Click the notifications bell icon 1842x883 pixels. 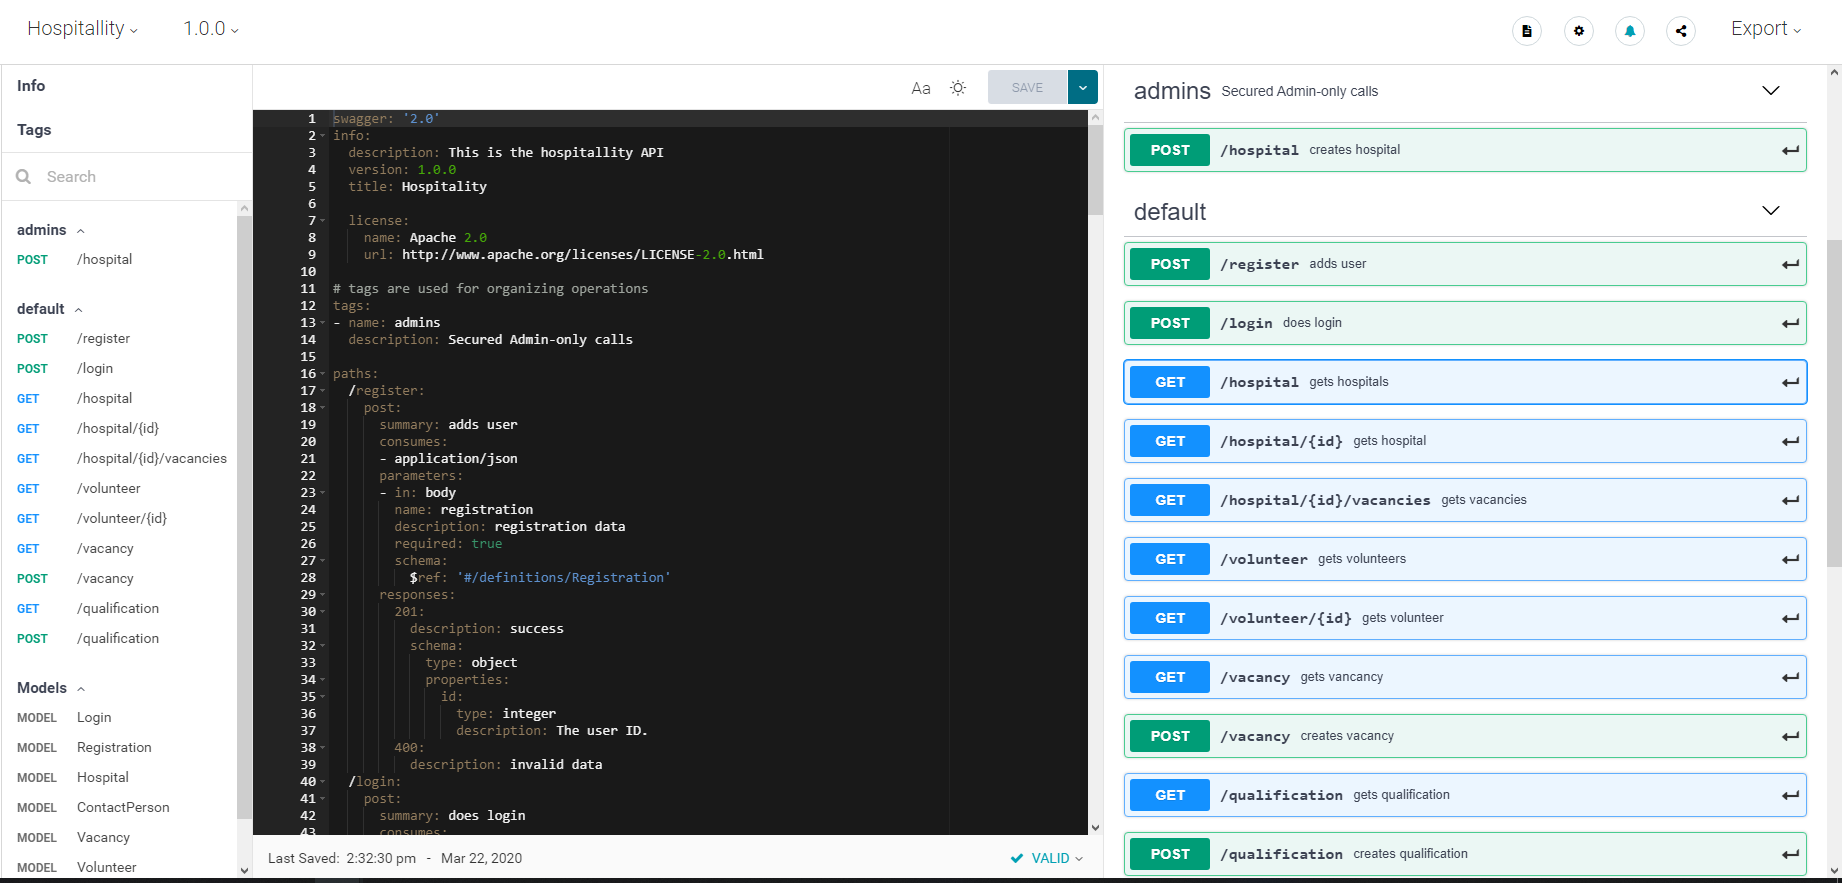(x=1630, y=31)
